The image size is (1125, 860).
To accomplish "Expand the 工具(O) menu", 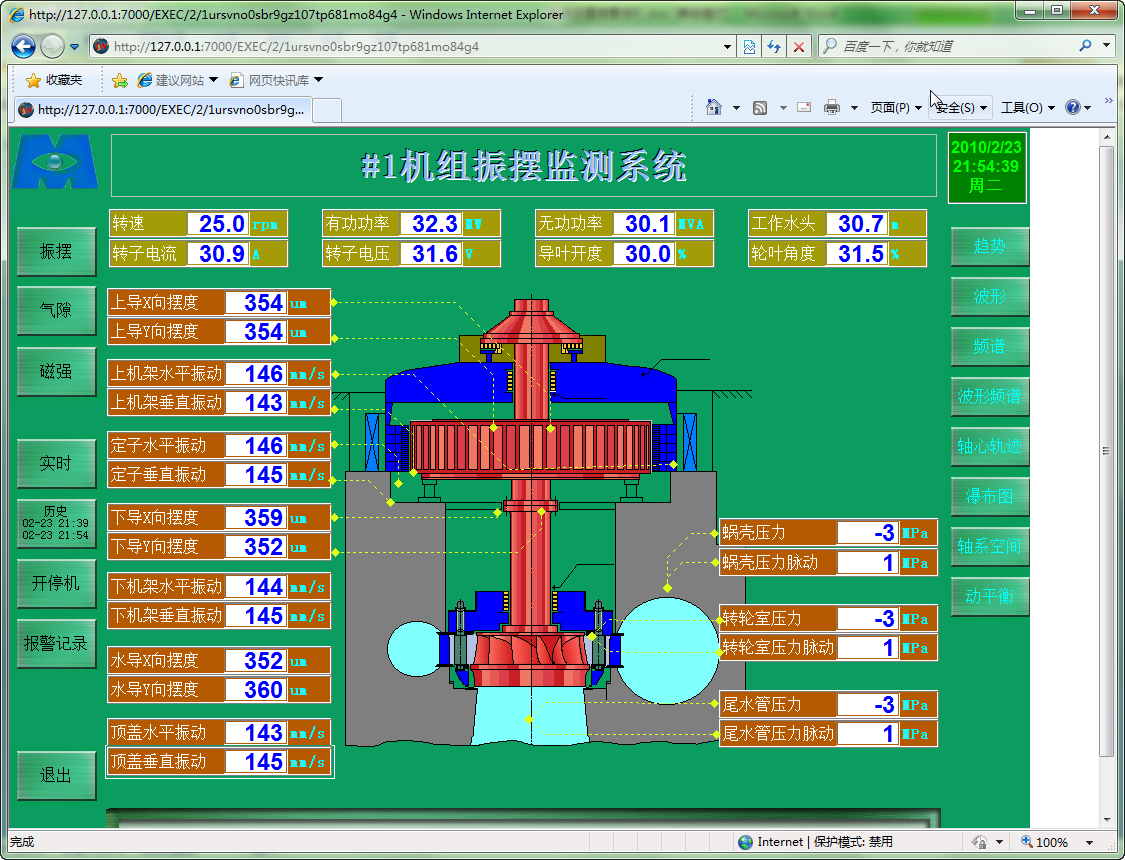I will tap(1028, 107).
